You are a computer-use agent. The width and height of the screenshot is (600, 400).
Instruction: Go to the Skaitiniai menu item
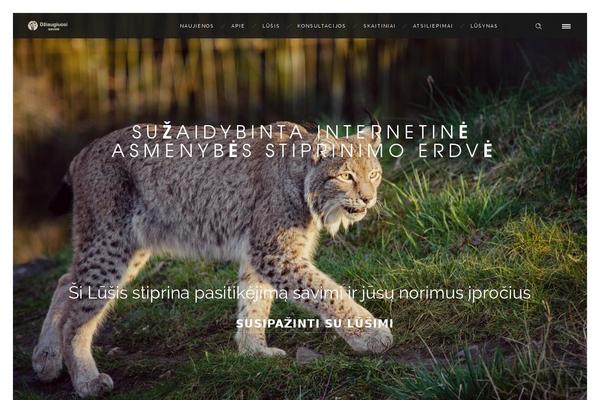click(x=379, y=26)
